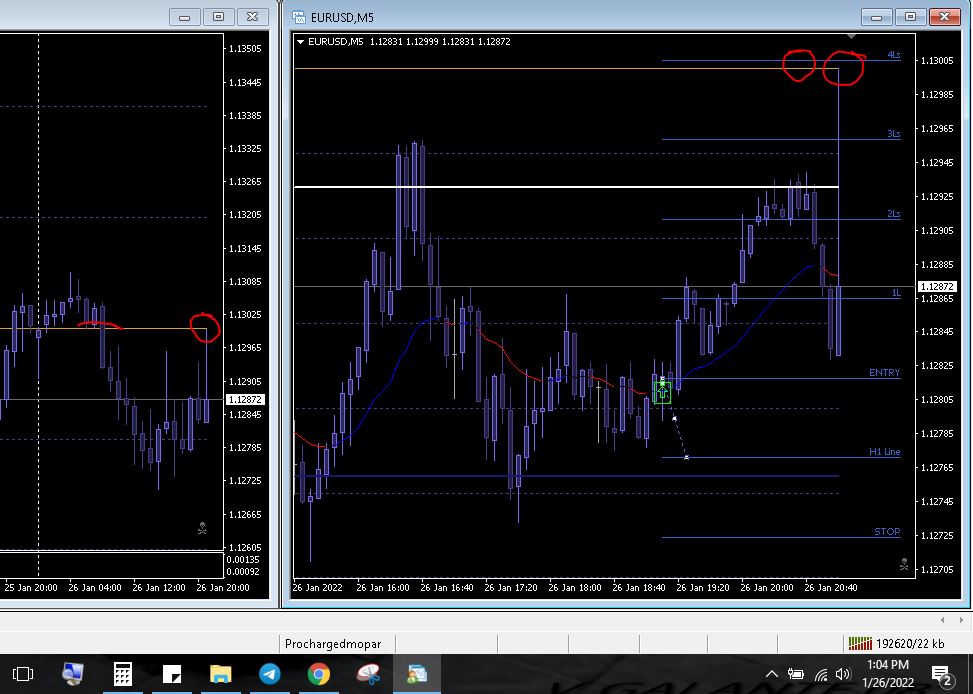Screen dimensions: 973x694
Task: Open the notification center icon
Action: (x=941, y=675)
